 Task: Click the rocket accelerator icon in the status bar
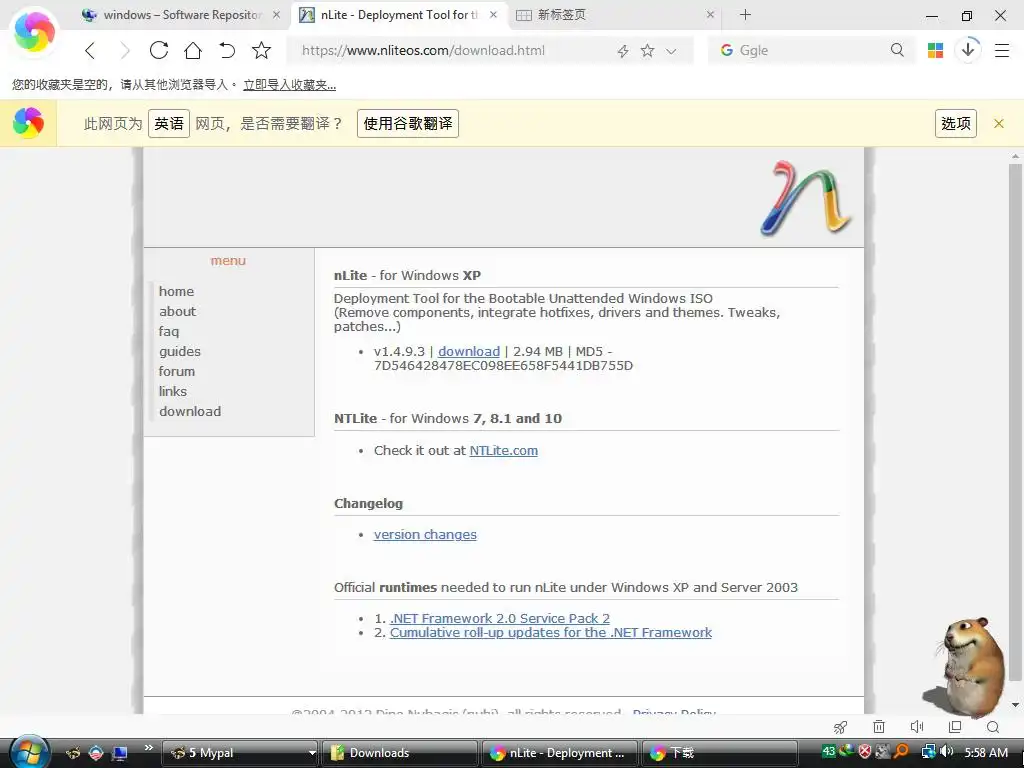840,727
